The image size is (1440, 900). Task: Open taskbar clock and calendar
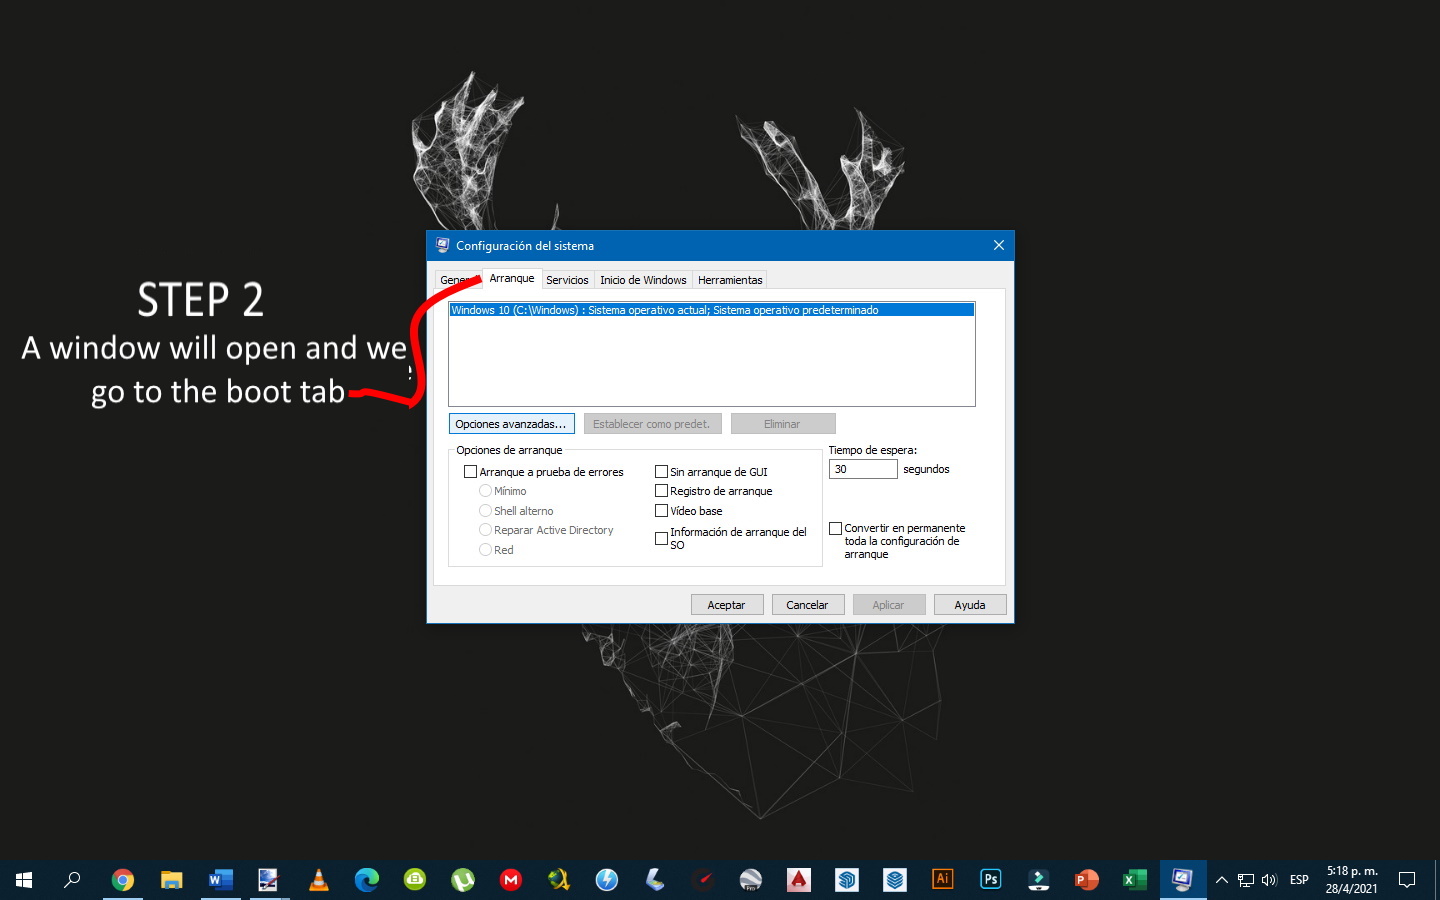click(1352, 880)
